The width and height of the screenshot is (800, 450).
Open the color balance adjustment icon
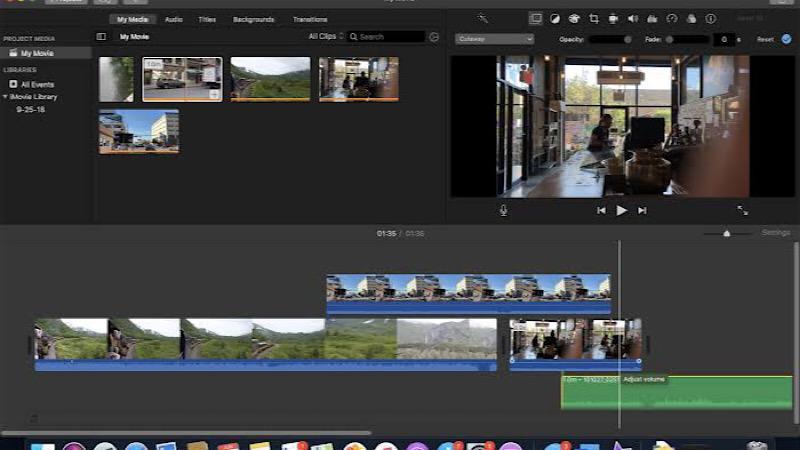[x=555, y=19]
